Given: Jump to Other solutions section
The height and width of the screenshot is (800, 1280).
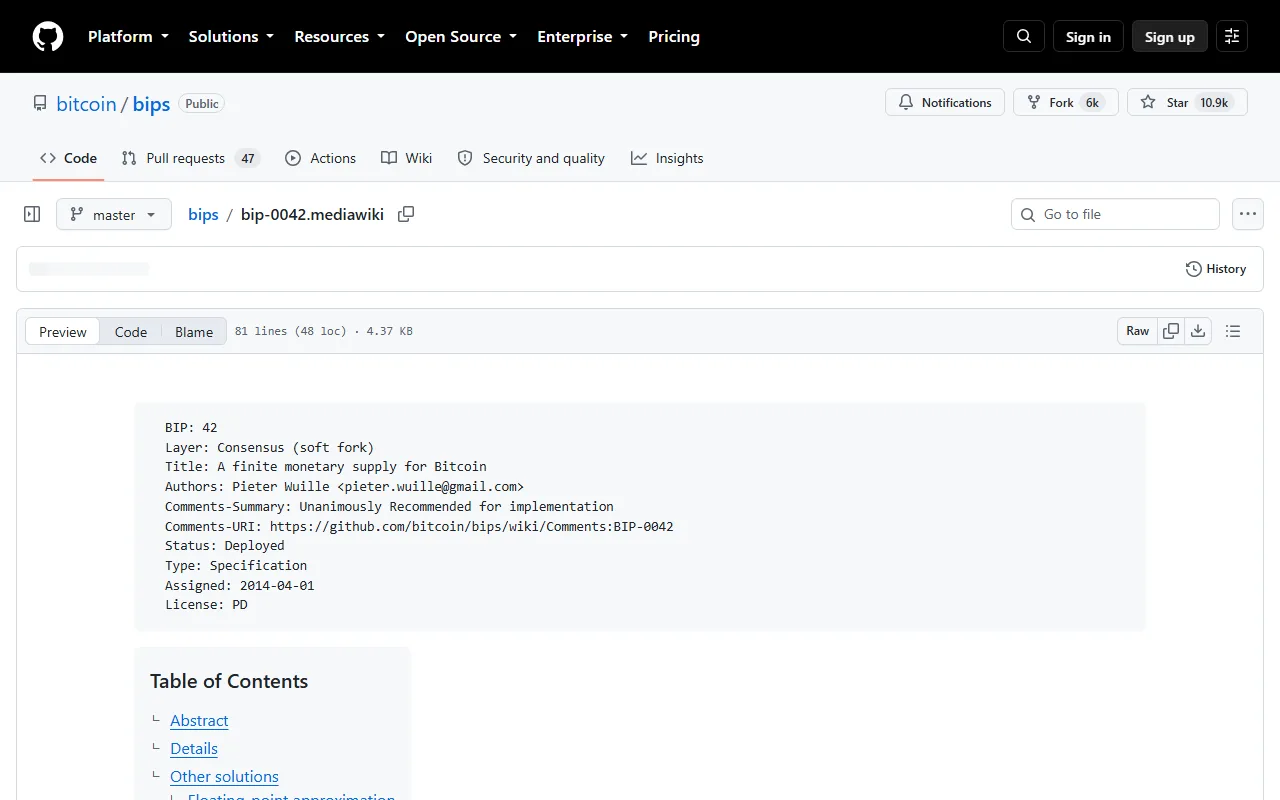Looking at the screenshot, I should point(224,776).
